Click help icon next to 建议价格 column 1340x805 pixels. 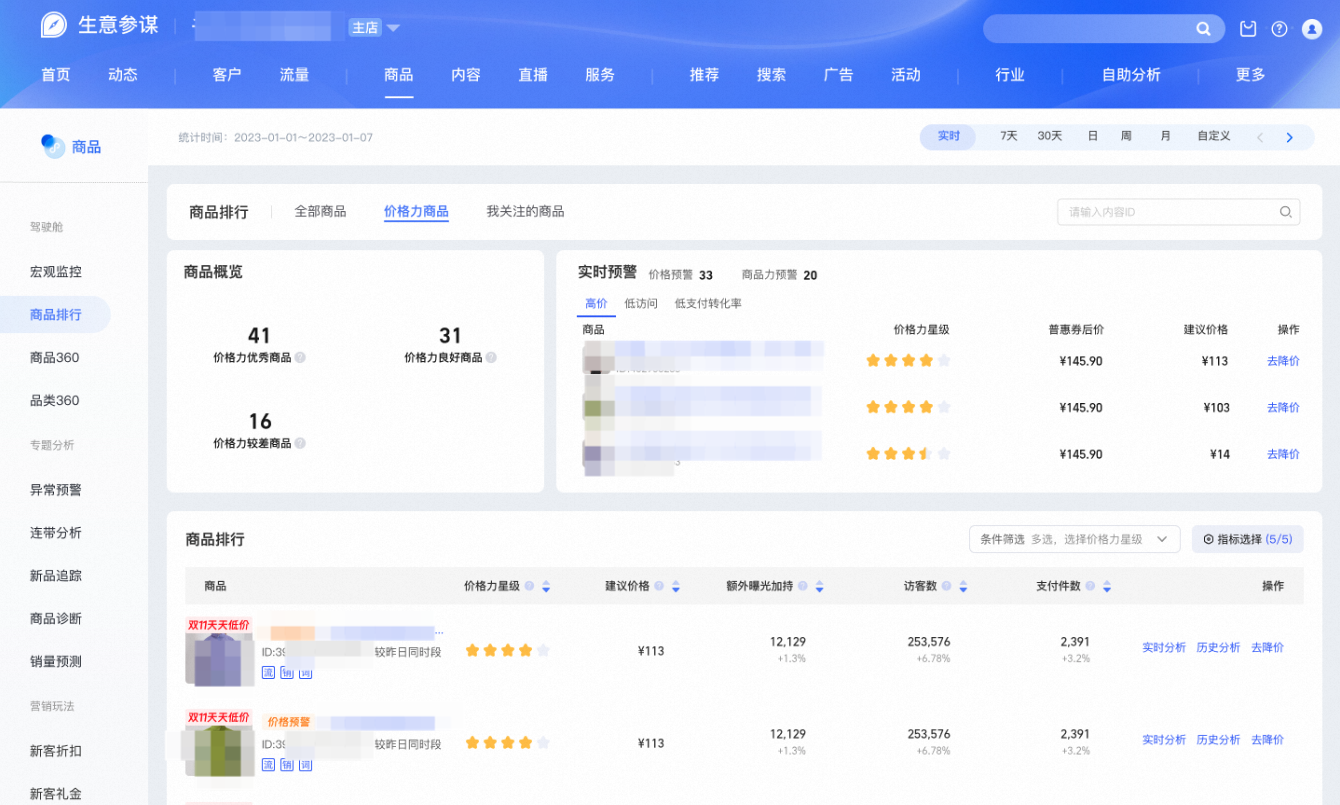[x=659, y=586]
